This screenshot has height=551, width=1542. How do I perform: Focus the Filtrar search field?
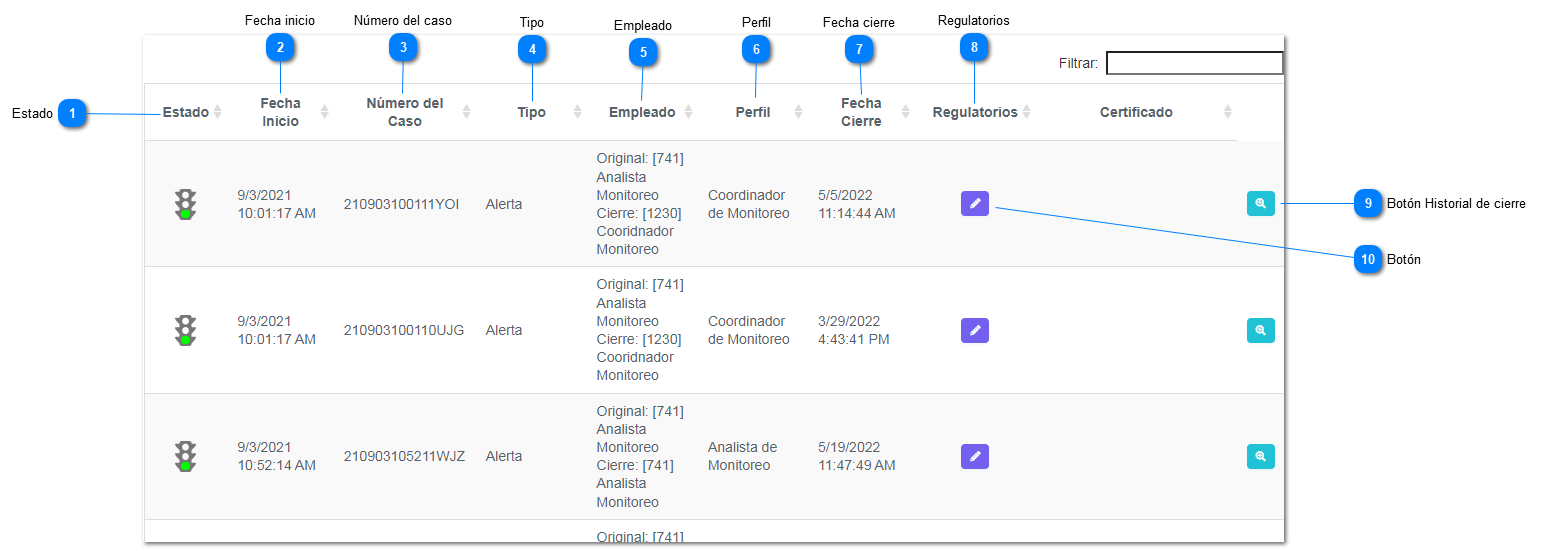(1194, 63)
